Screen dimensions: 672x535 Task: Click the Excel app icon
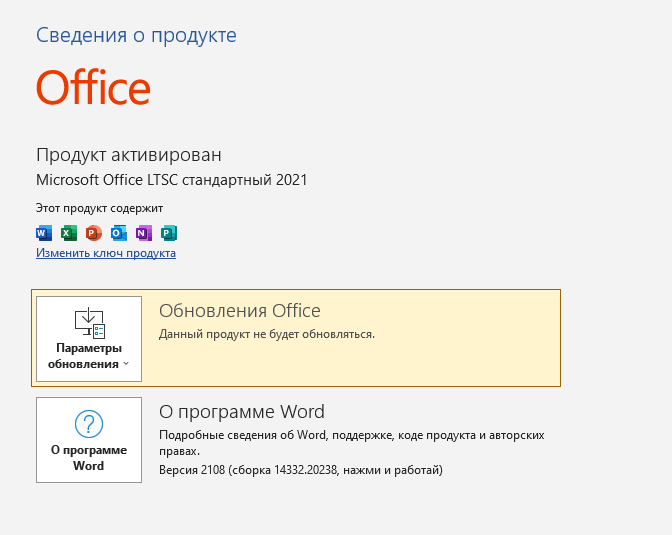[x=69, y=233]
